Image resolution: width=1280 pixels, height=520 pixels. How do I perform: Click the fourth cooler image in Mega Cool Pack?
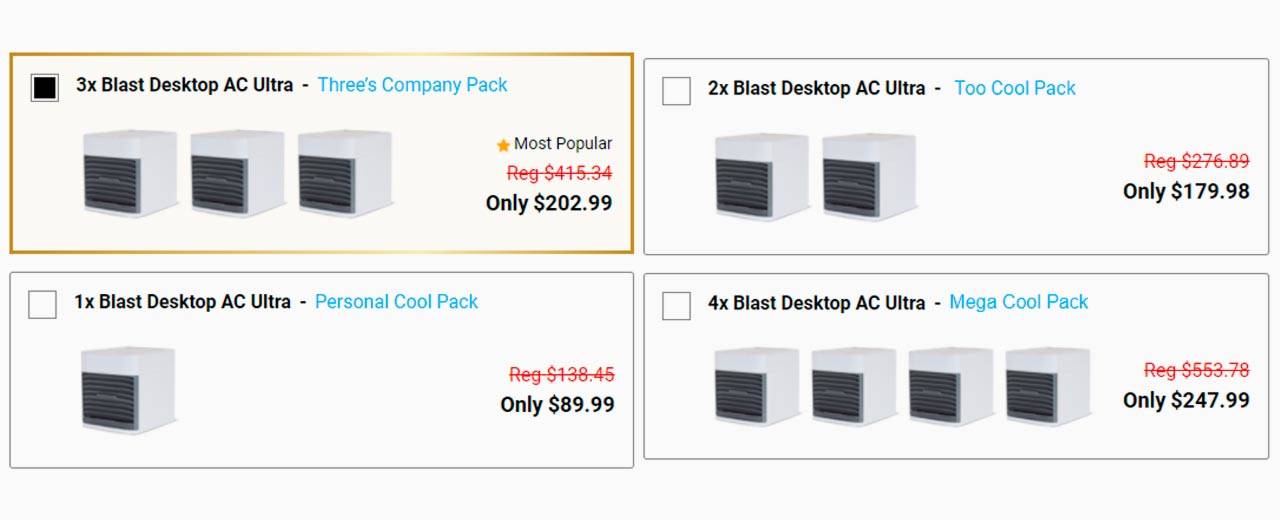(1047, 386)
